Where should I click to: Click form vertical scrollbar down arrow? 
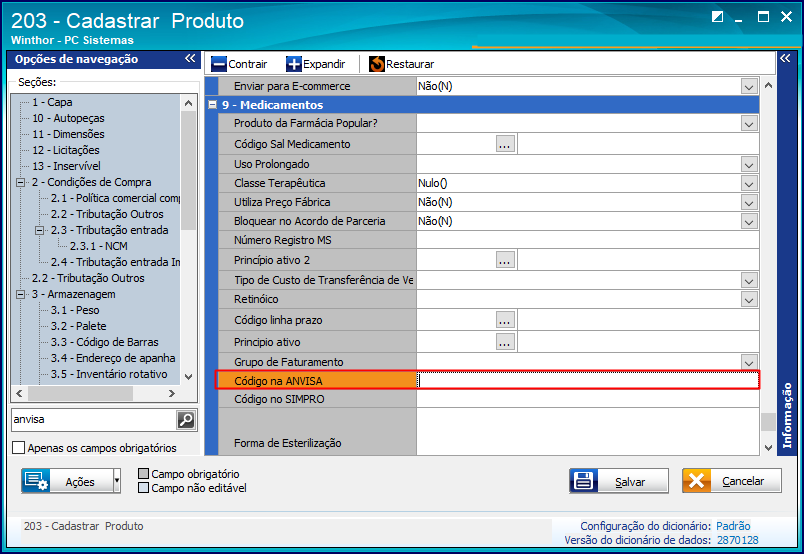click(x=768, y=447)
